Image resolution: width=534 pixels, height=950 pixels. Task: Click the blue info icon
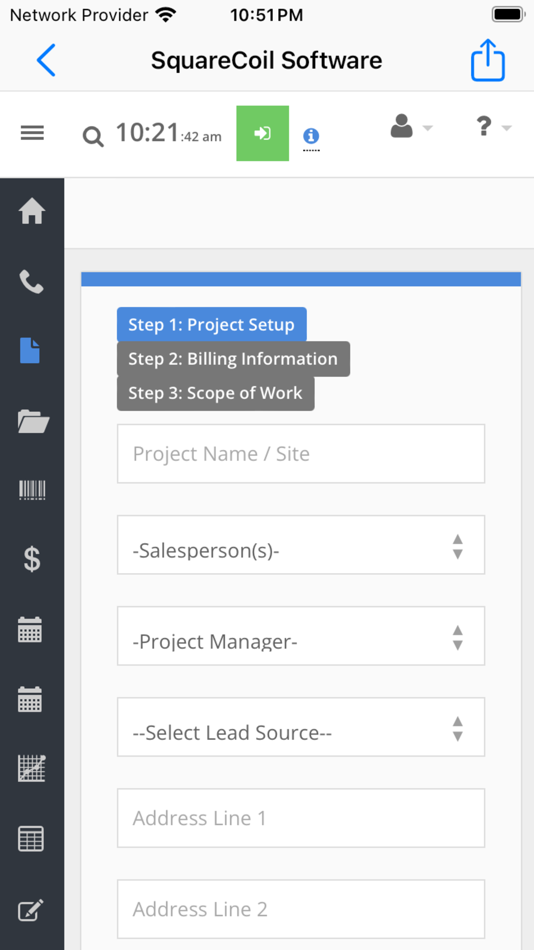[311, 136]
